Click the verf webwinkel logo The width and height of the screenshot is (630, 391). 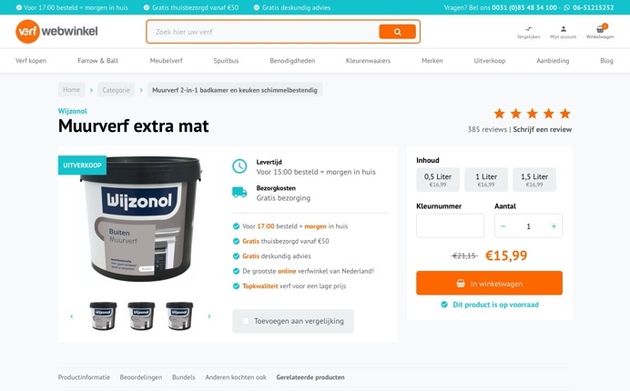(57, 31)
